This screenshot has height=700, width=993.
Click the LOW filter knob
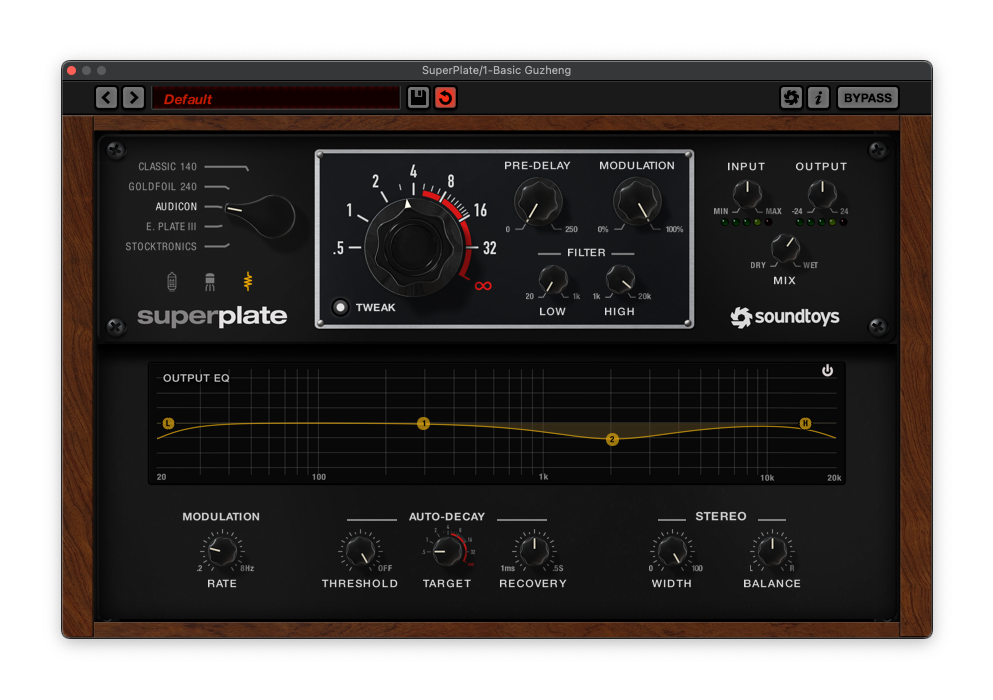pyautogui.click(x=552, y=280)
